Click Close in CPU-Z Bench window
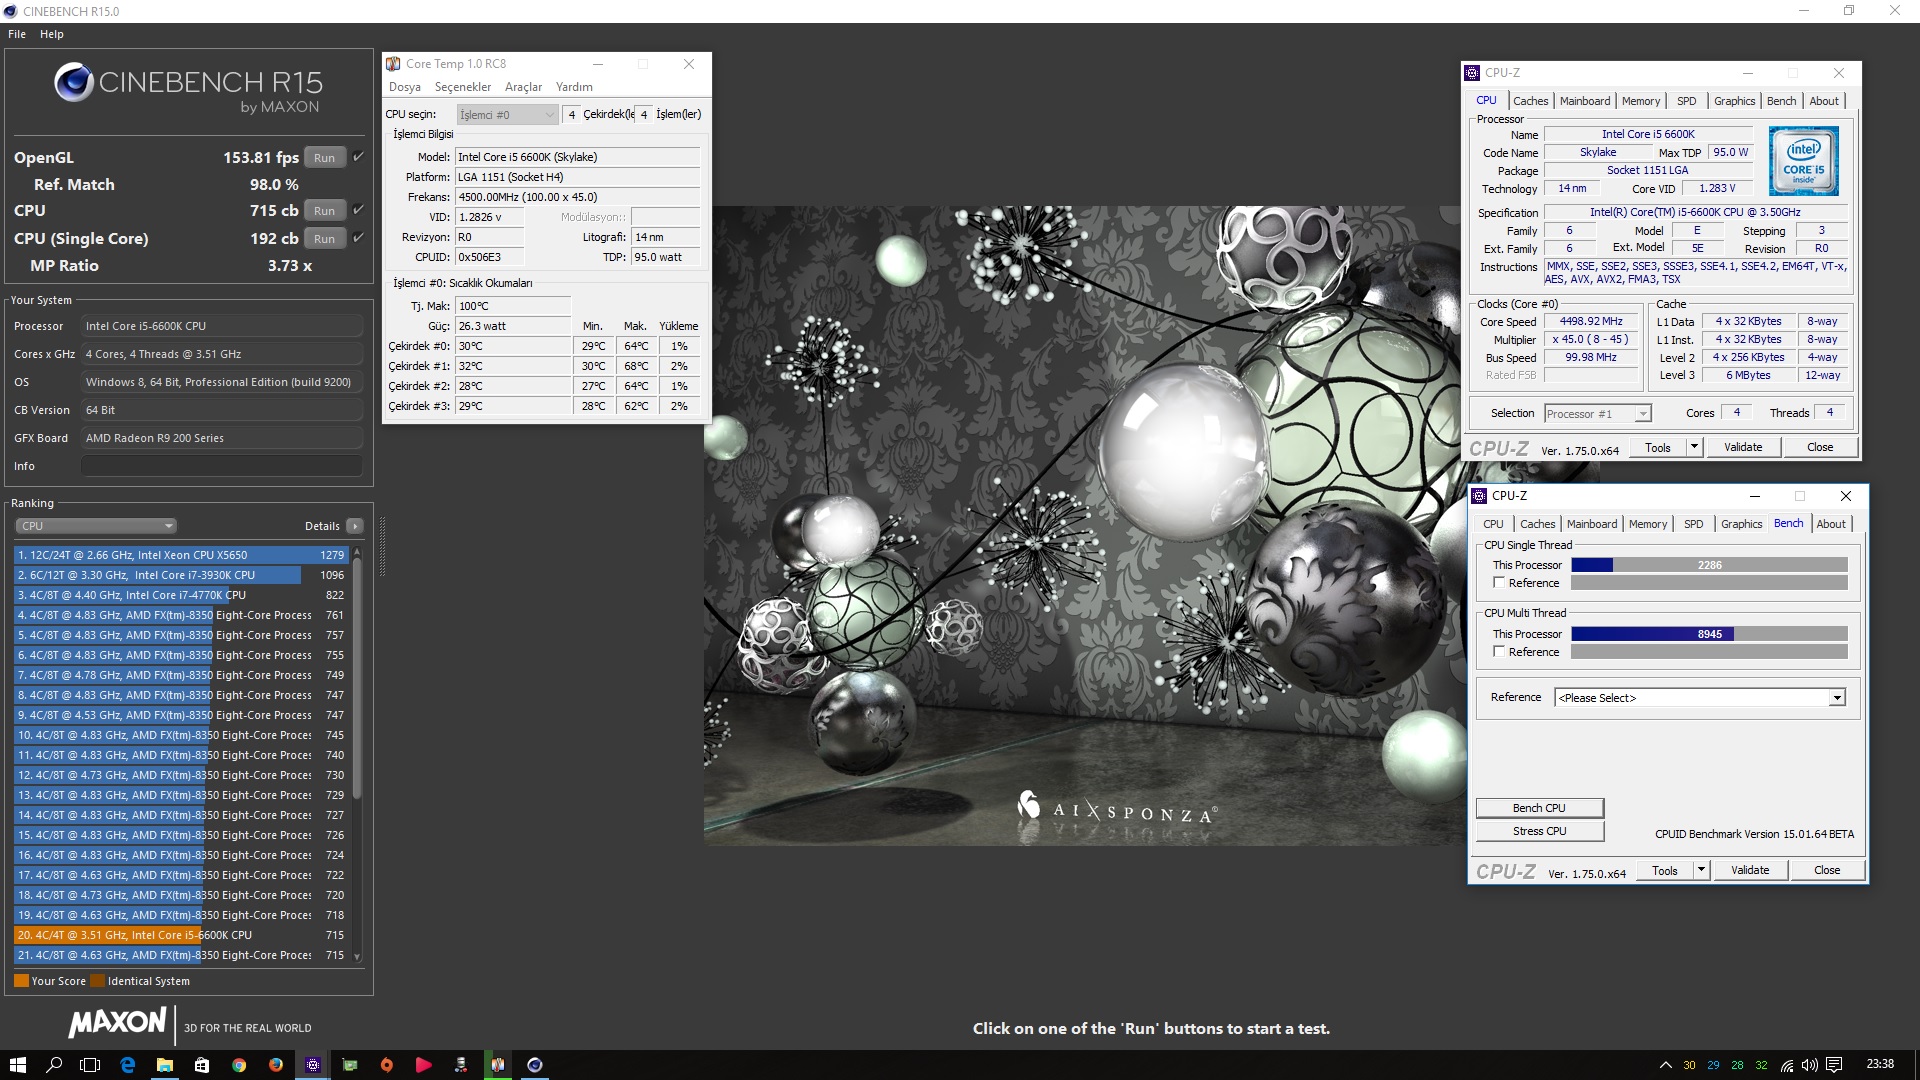 tap(1827, 870)
